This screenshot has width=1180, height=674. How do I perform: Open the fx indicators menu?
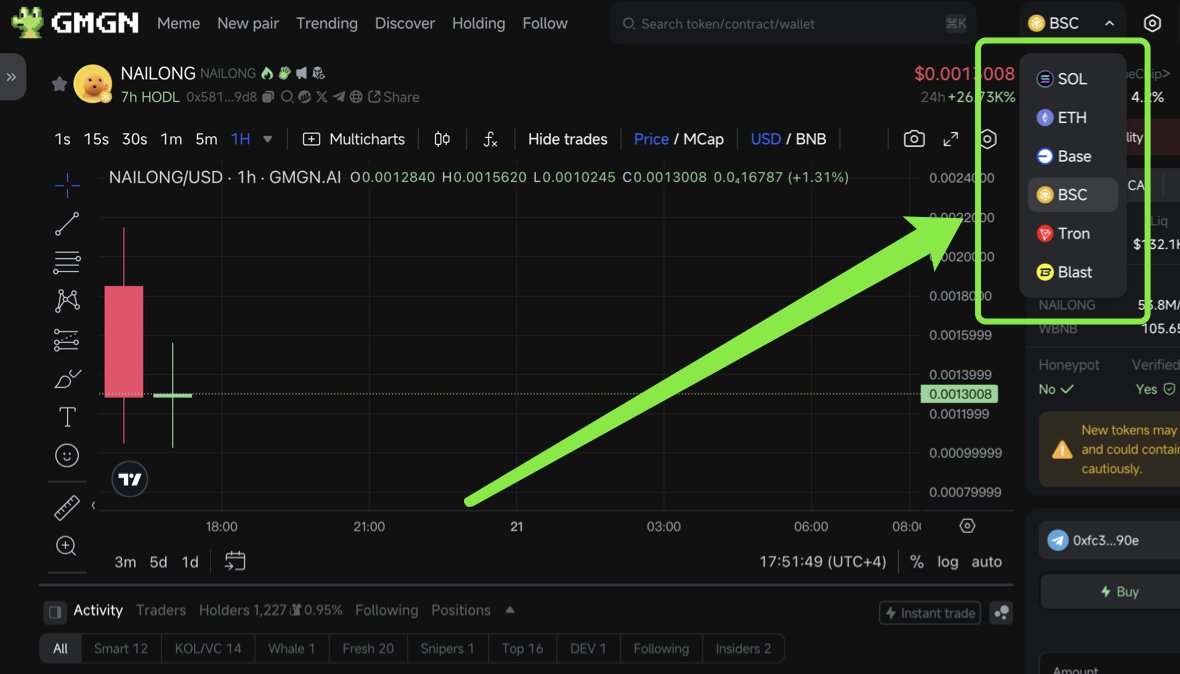click(490, 139)
